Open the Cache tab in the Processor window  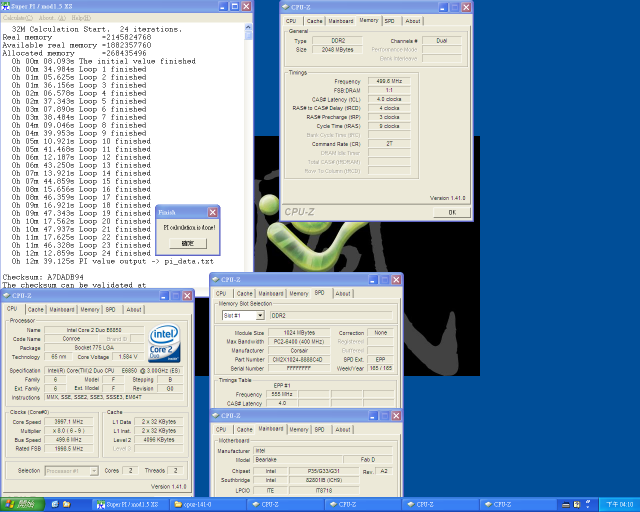tap(36, 309)
